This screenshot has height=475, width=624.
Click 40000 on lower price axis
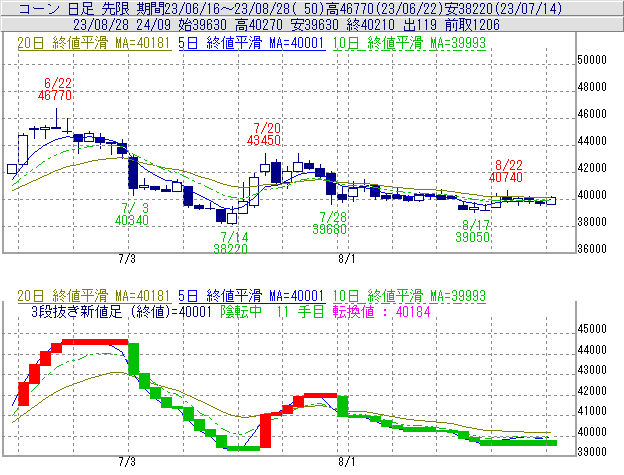point(592,432)
